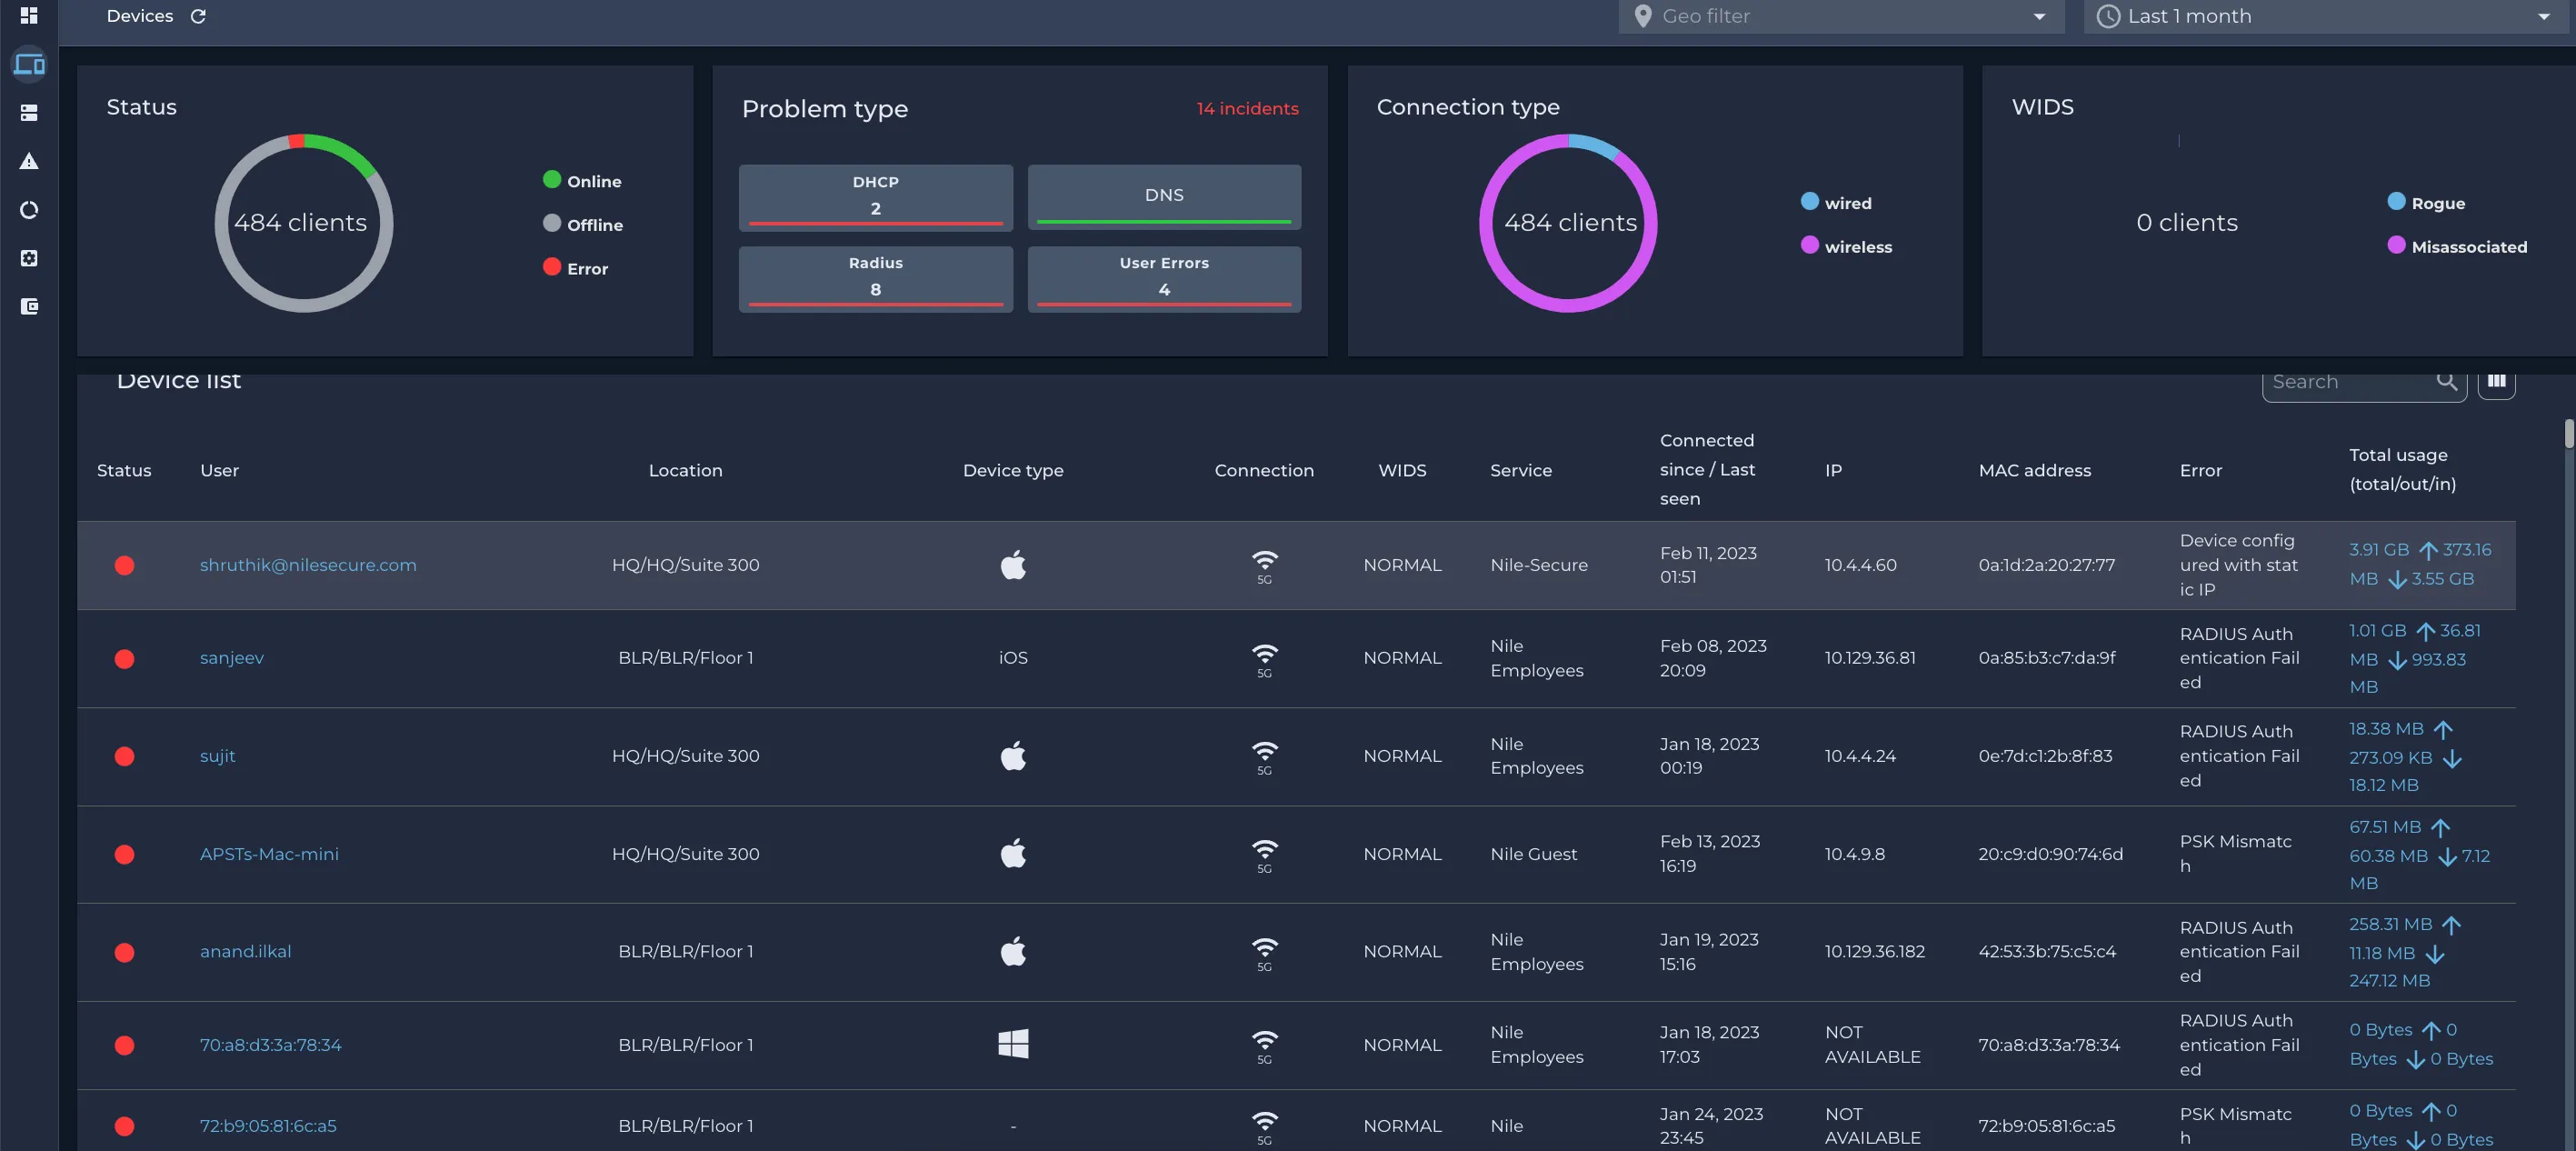Click the Apple icon in APSTs-Mac-mini row
The image size is (2576, 1151).
point(1013,853)
